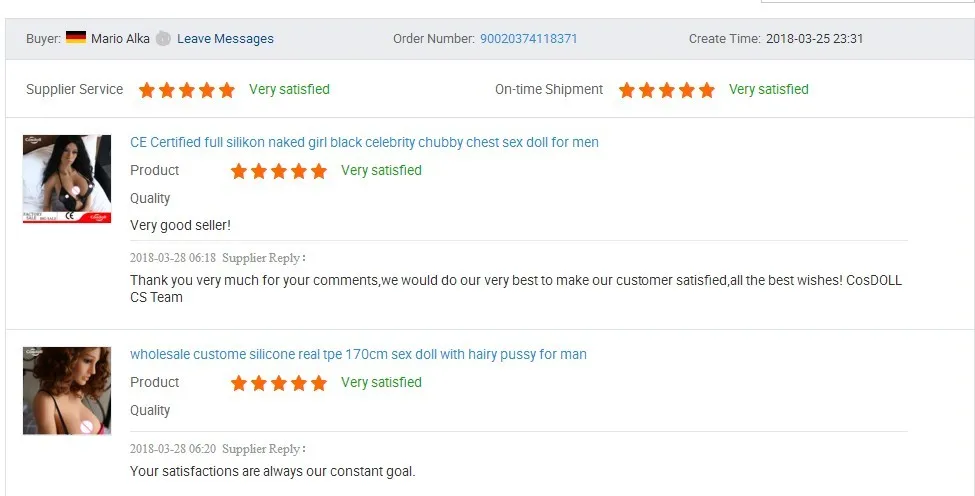Click first Product star under CE Certified item
Image resolution: width=975 pixels, height=496 pixels.
pyautogui.click(x=239, y=171)
